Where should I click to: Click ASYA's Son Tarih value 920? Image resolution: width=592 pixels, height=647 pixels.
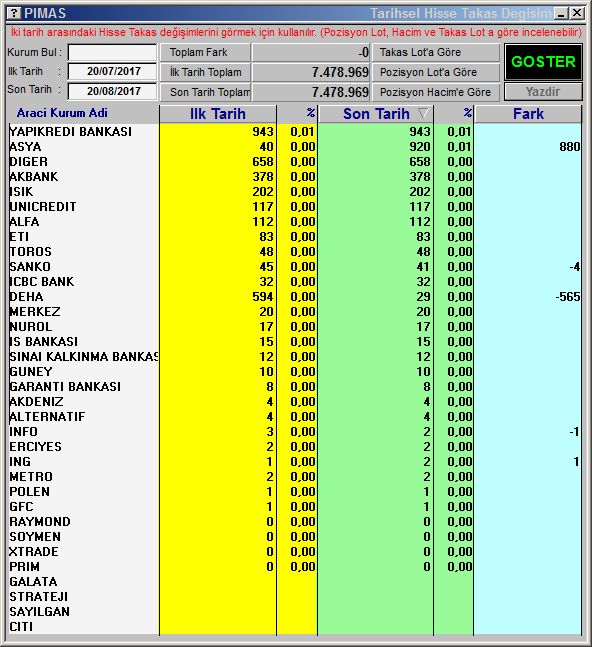[x=420, y=146]
